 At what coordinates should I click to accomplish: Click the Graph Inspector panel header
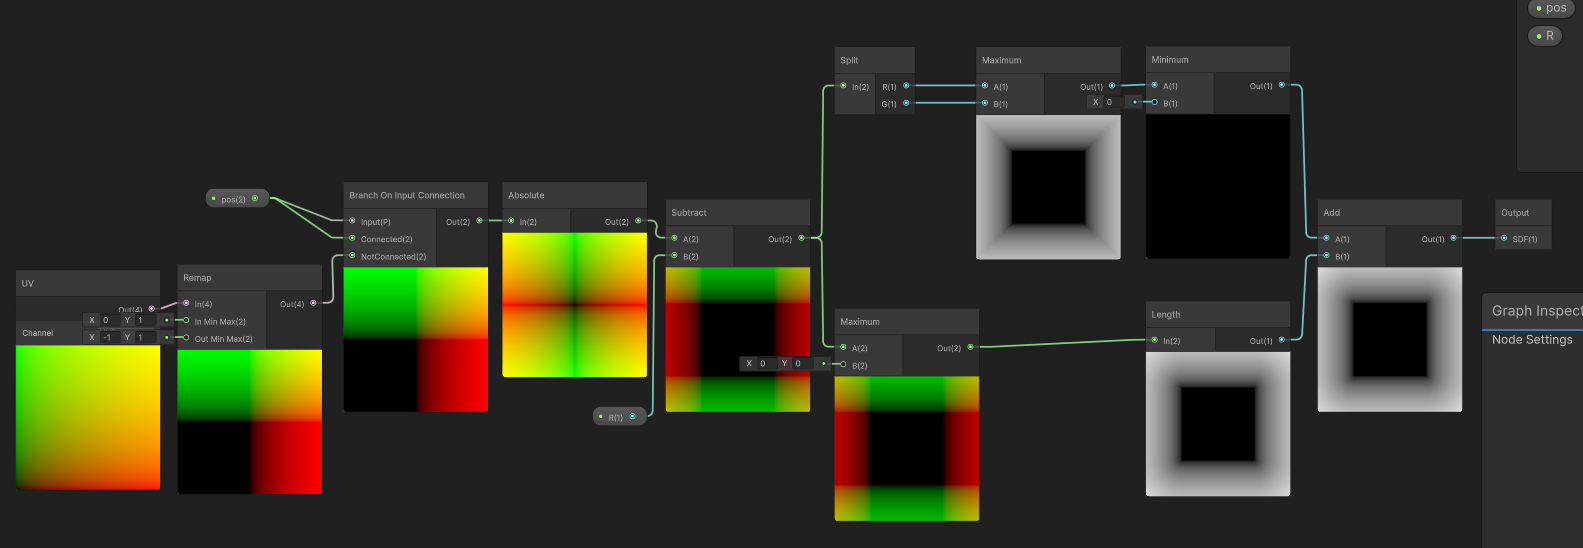1535,311
